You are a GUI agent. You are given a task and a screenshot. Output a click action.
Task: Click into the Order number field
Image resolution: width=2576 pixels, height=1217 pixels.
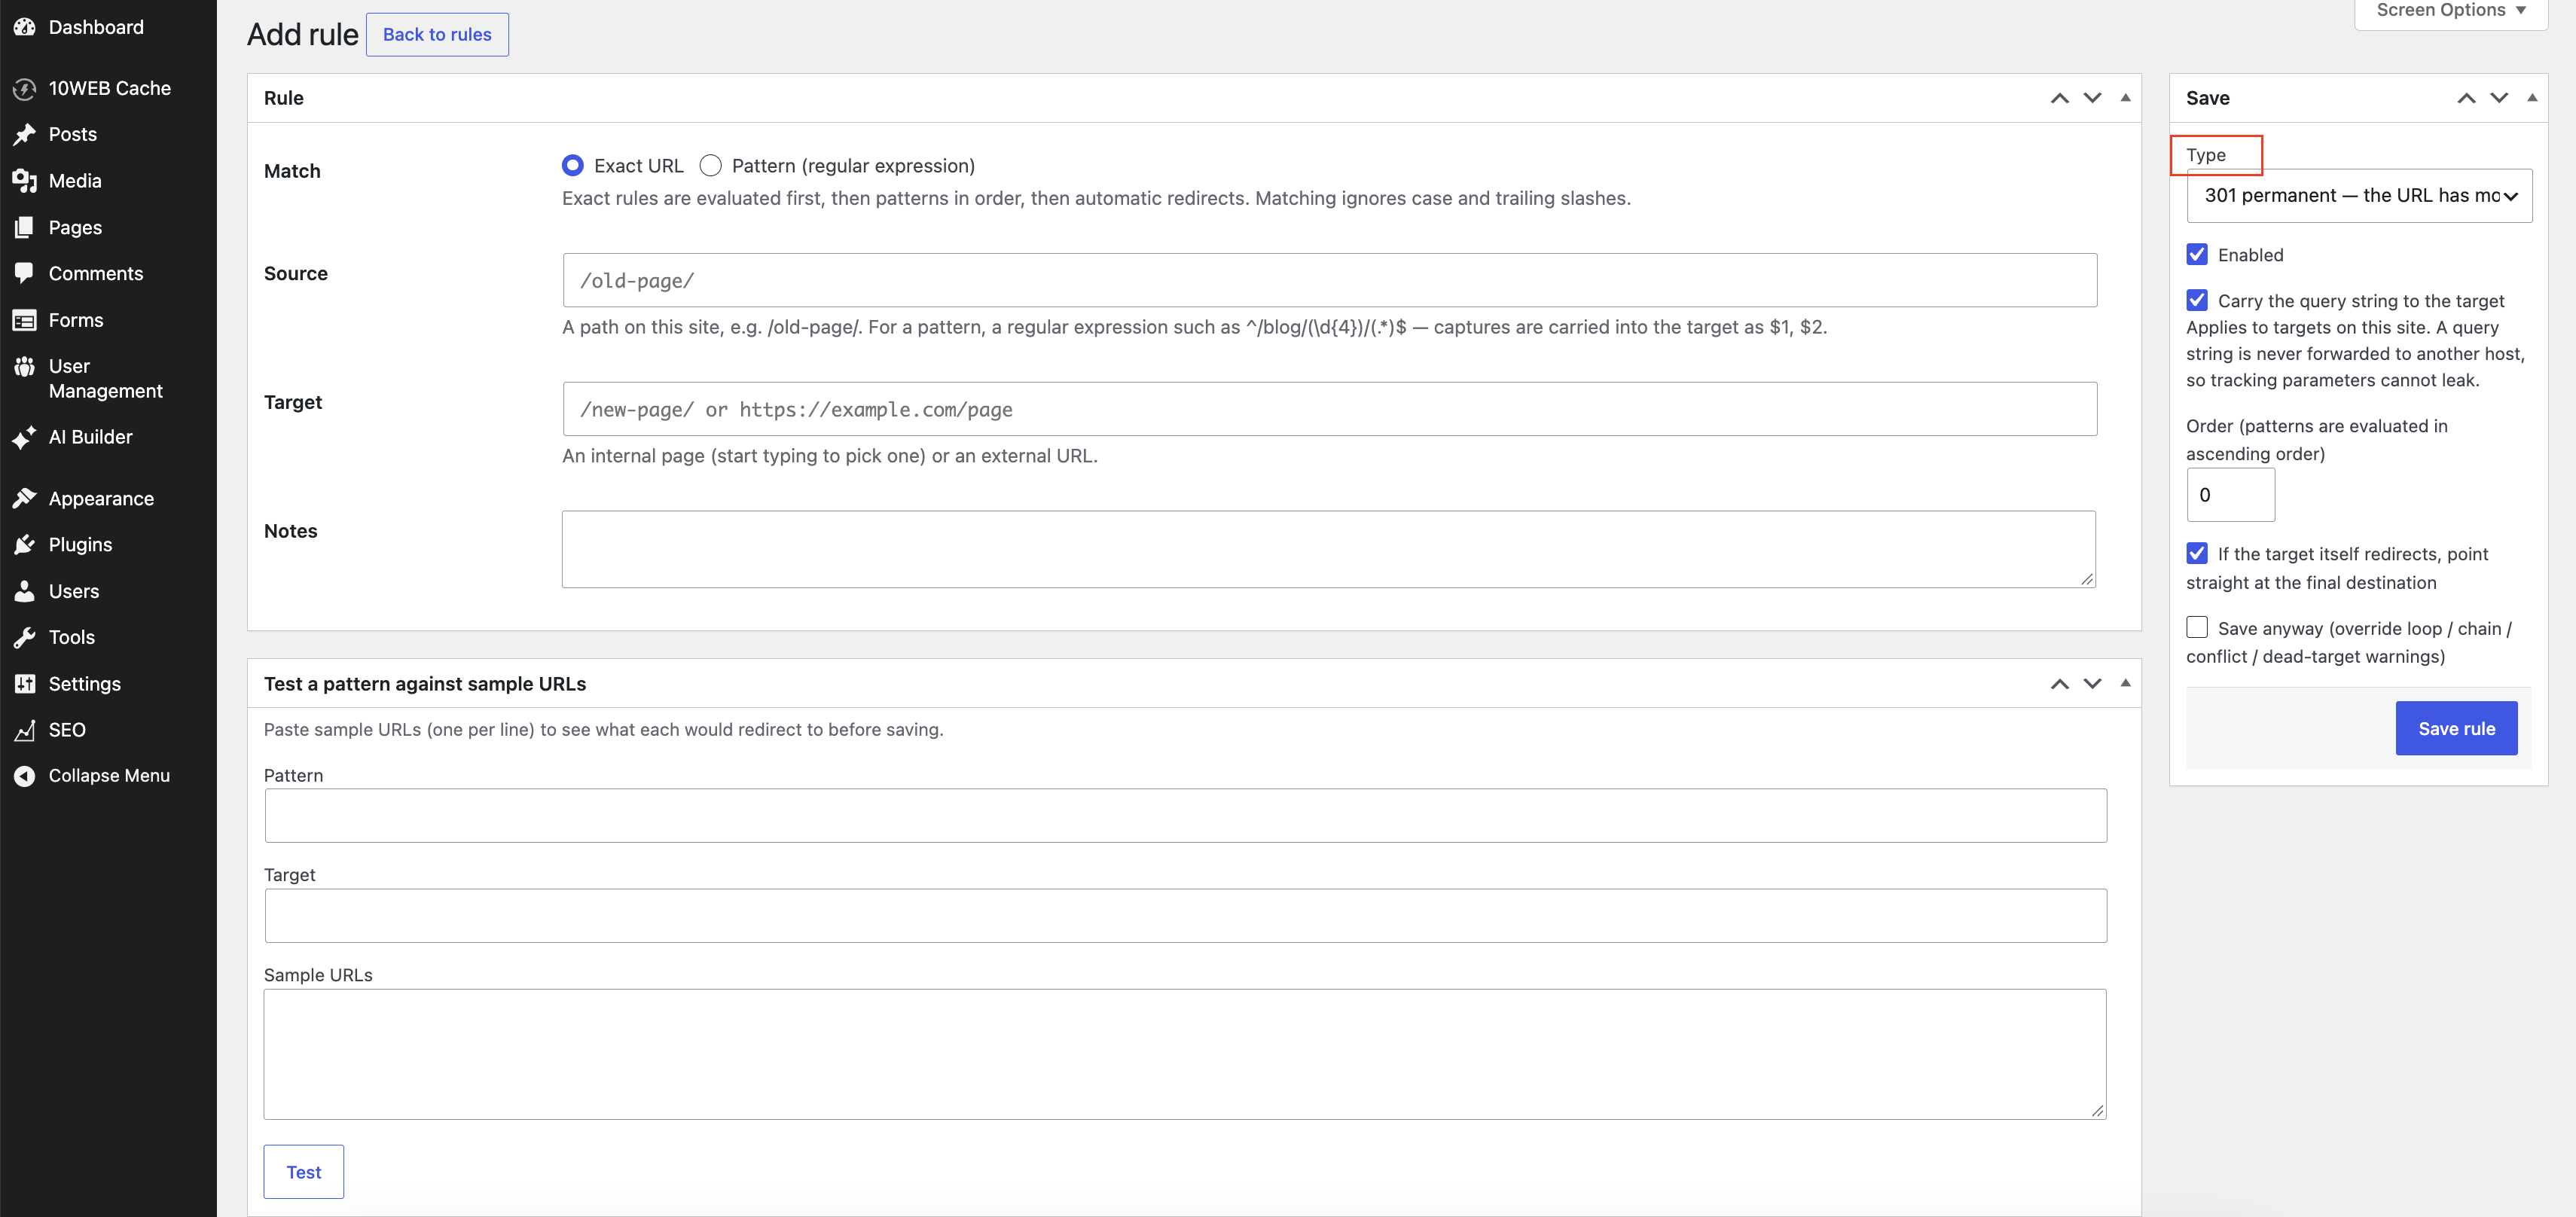[2230, 495]
